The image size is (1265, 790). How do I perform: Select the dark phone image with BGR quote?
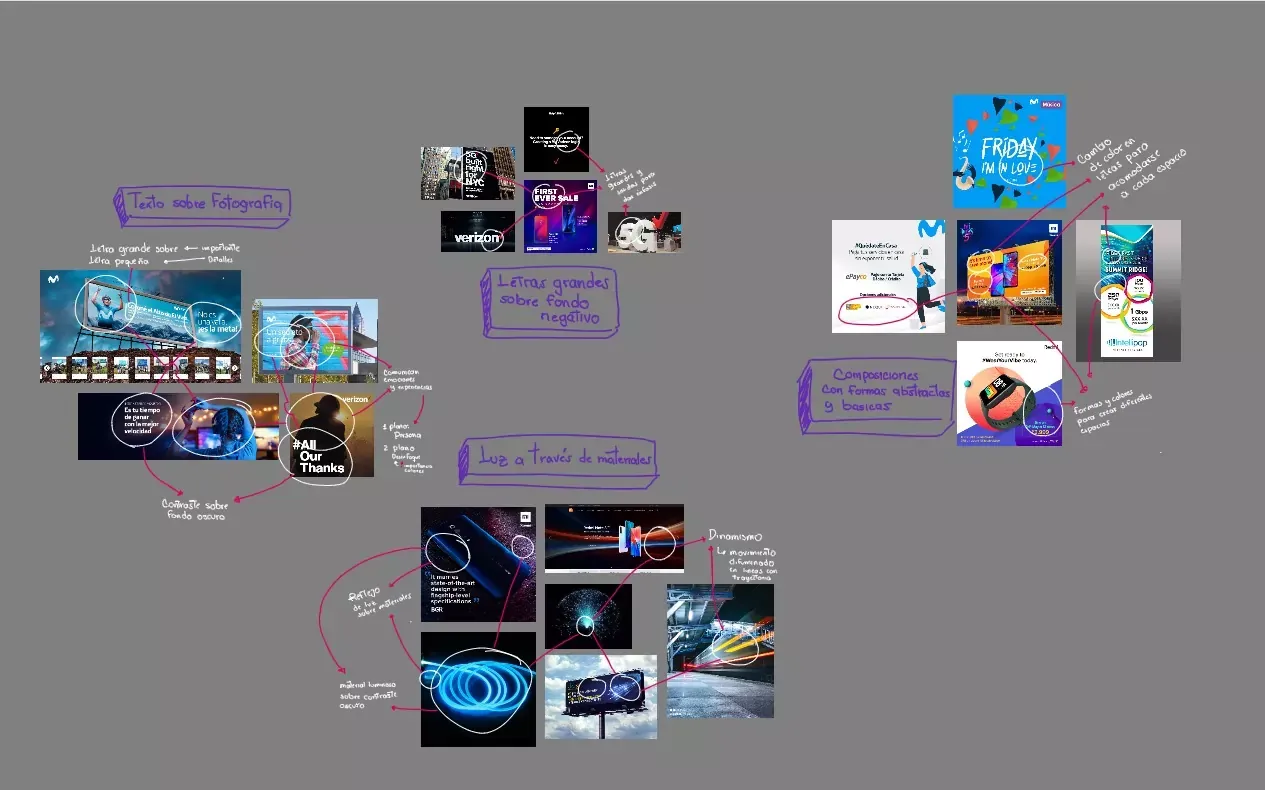point(478,564)
